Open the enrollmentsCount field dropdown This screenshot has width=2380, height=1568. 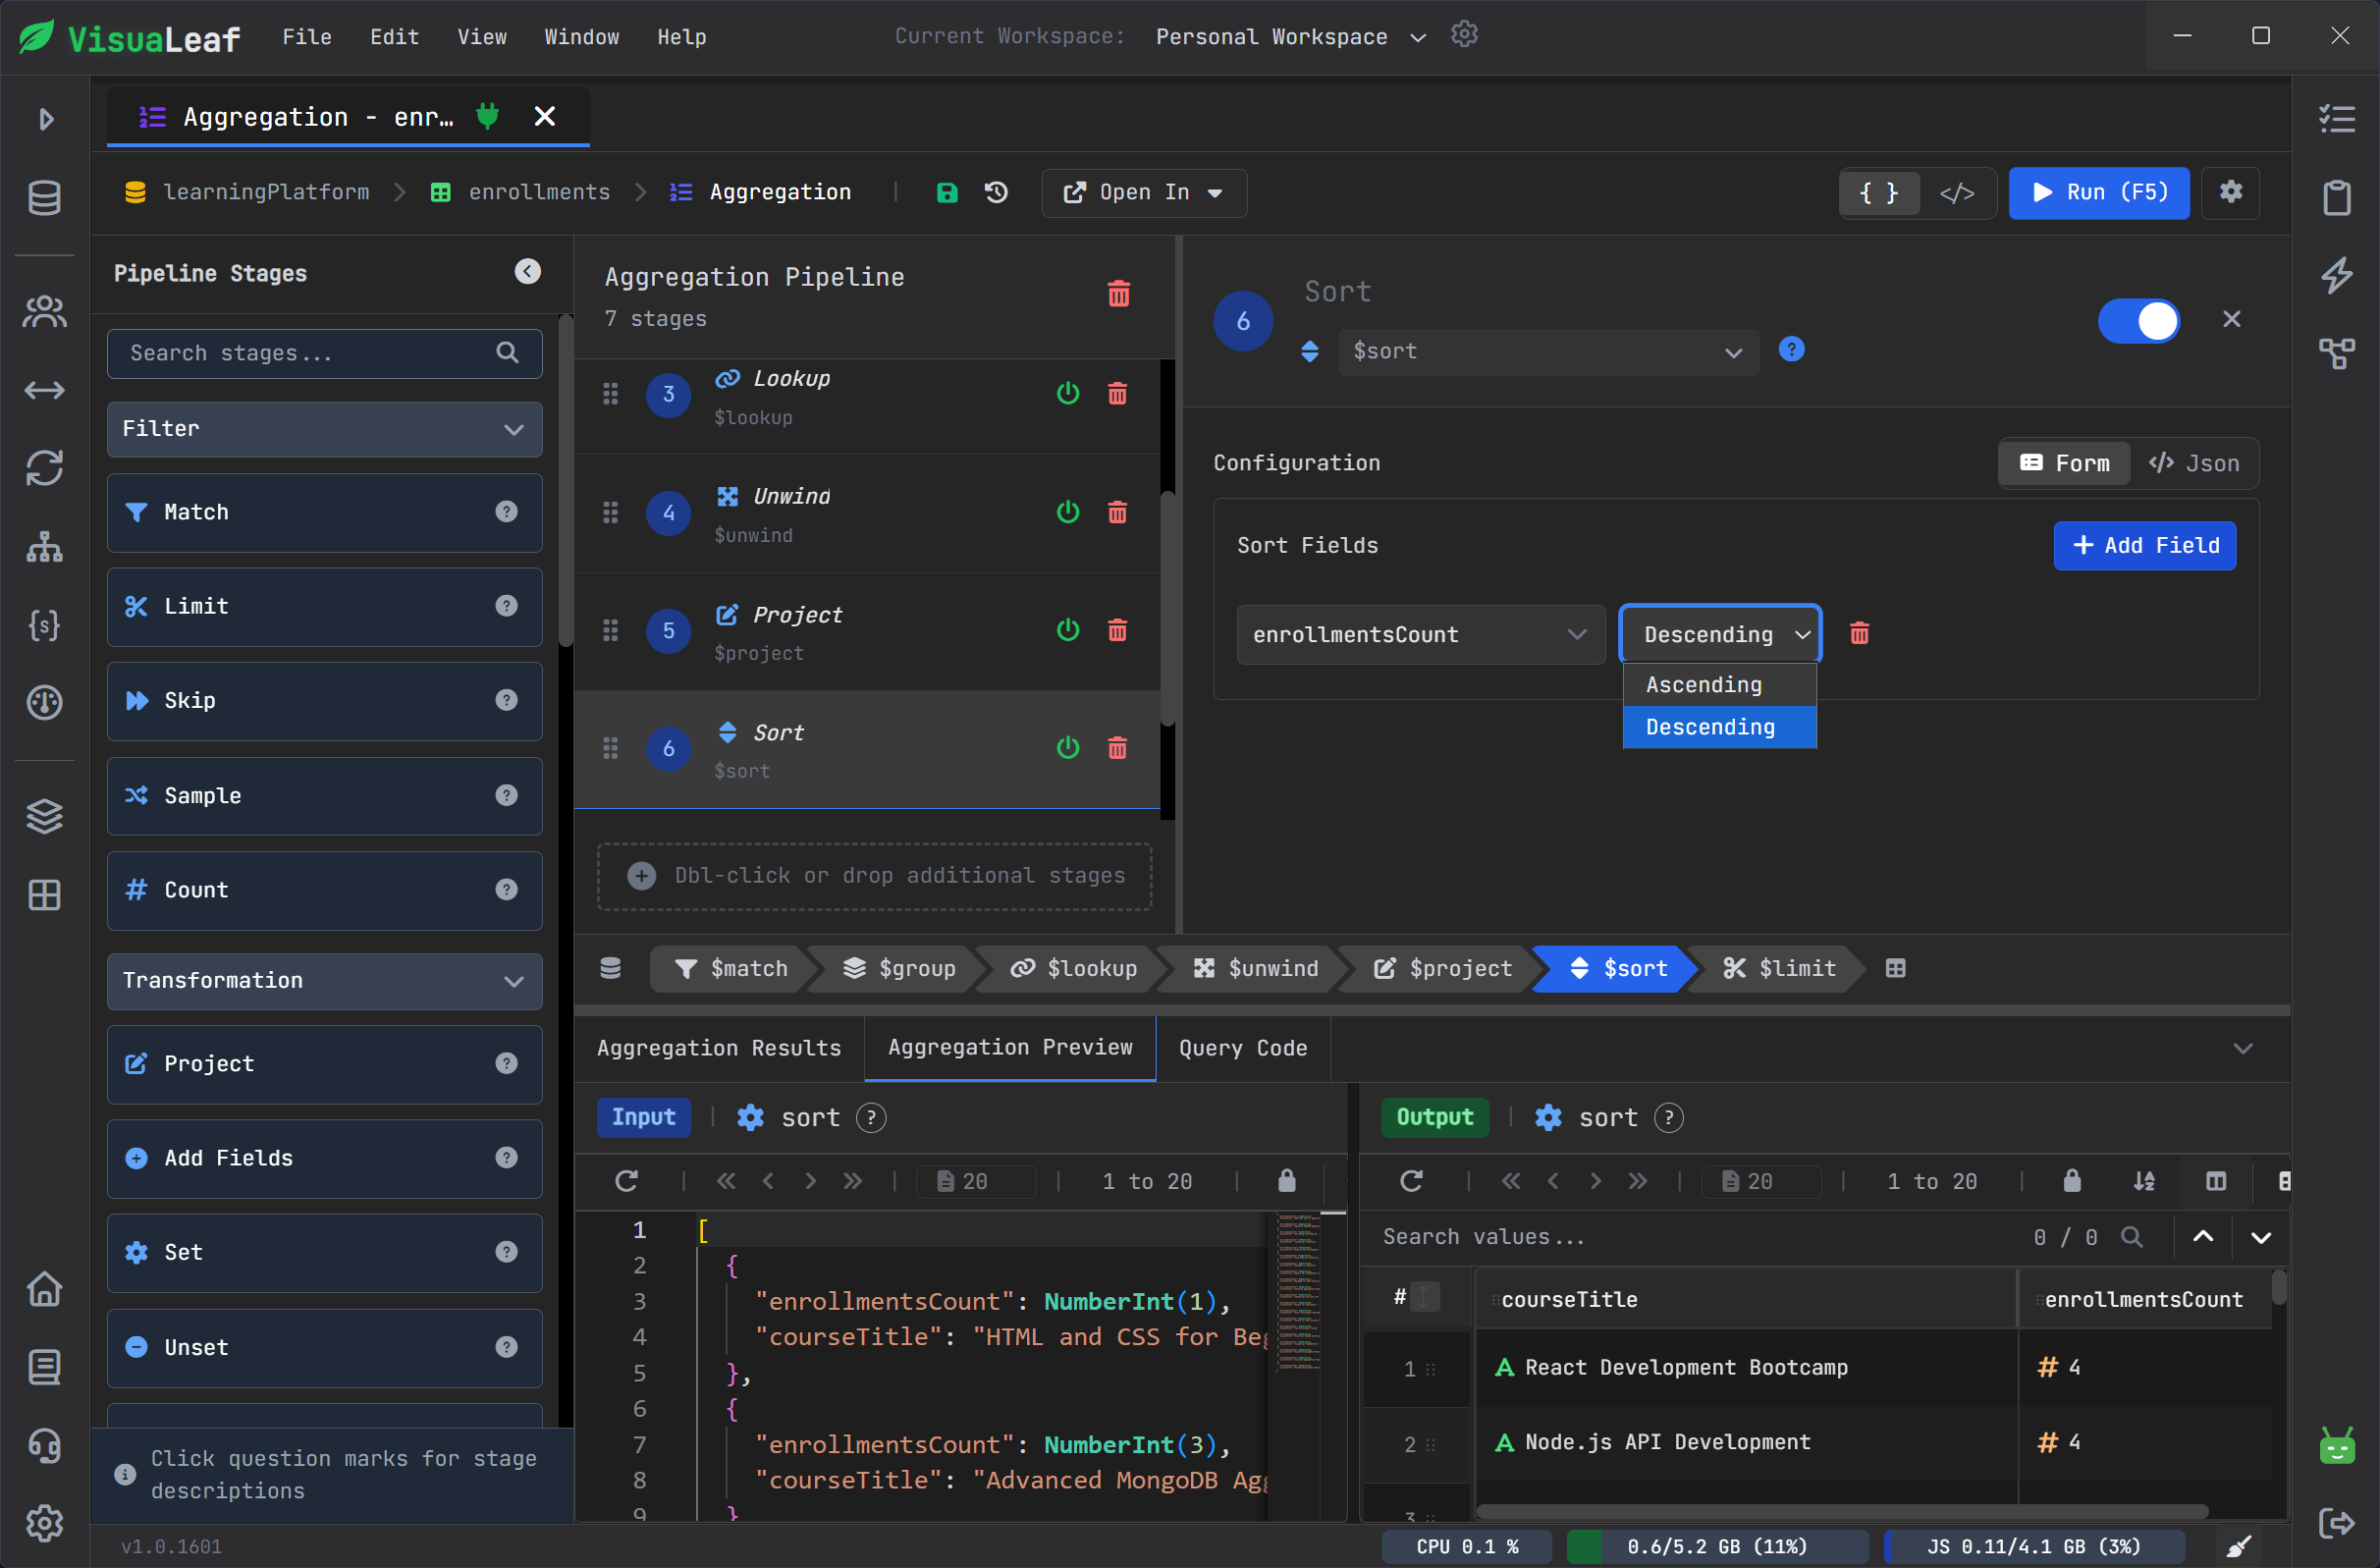point(1420,635)
